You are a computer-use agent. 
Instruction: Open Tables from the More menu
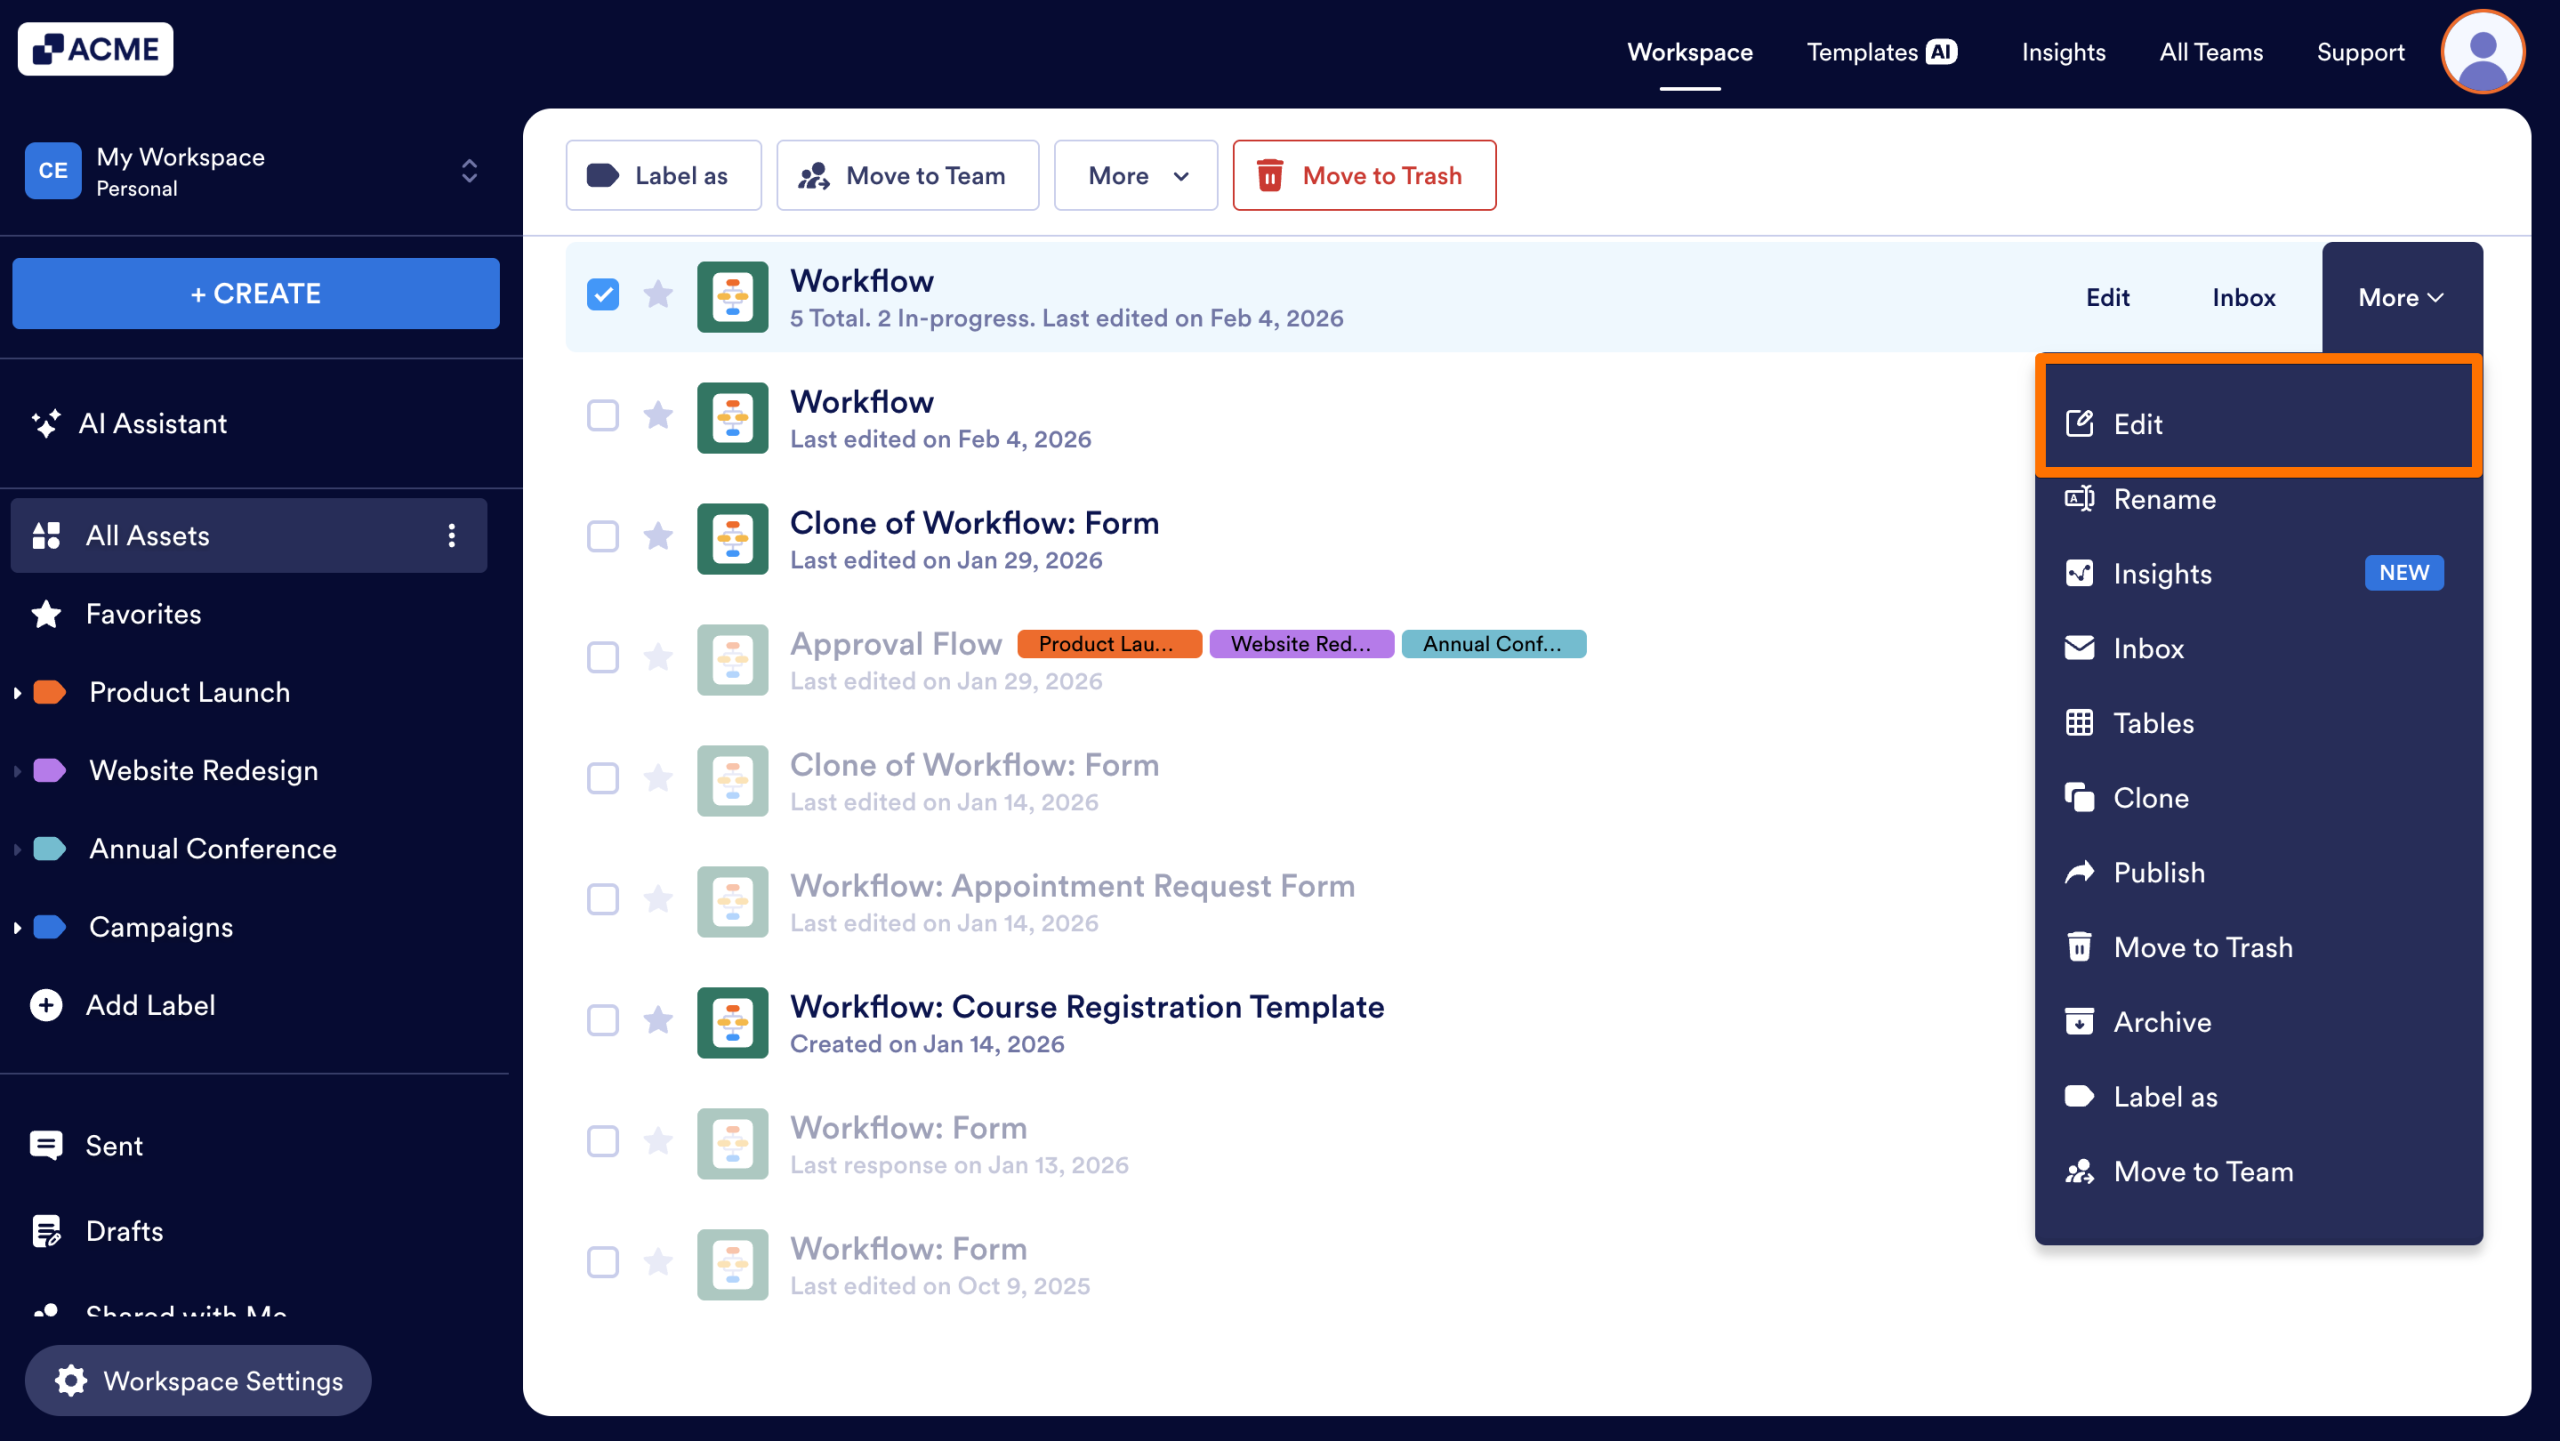tap(2153, 722)
